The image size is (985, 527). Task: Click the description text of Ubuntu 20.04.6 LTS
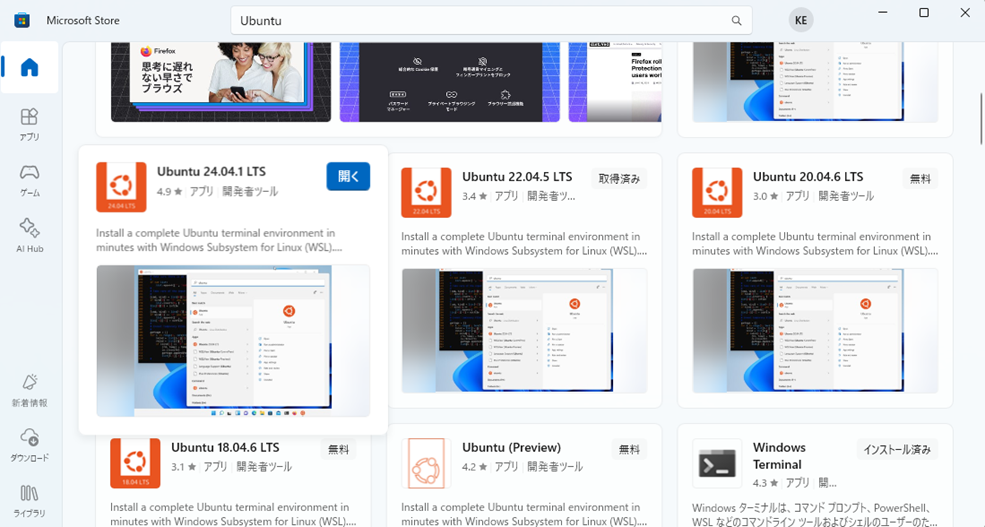[815, 244]
